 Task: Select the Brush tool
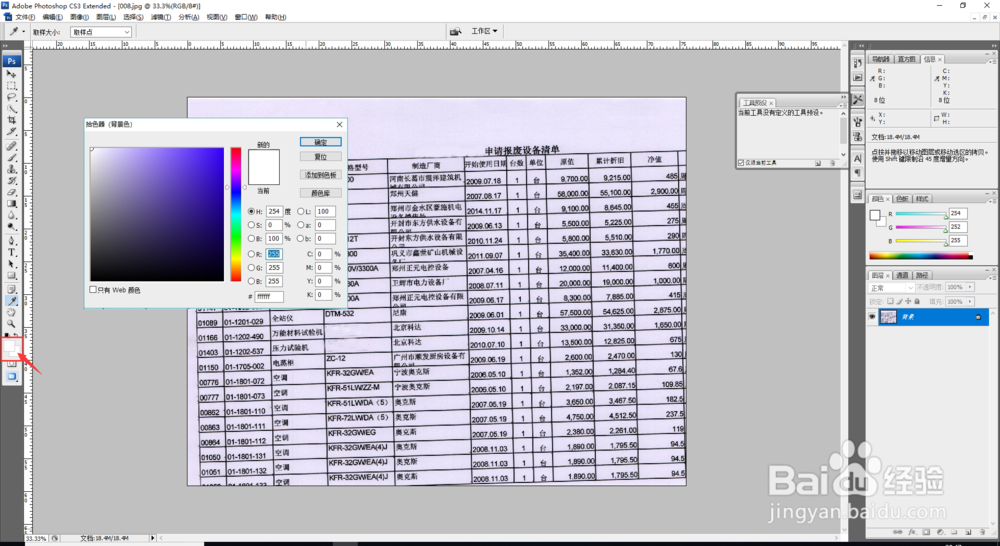click(x=11, y=158)
